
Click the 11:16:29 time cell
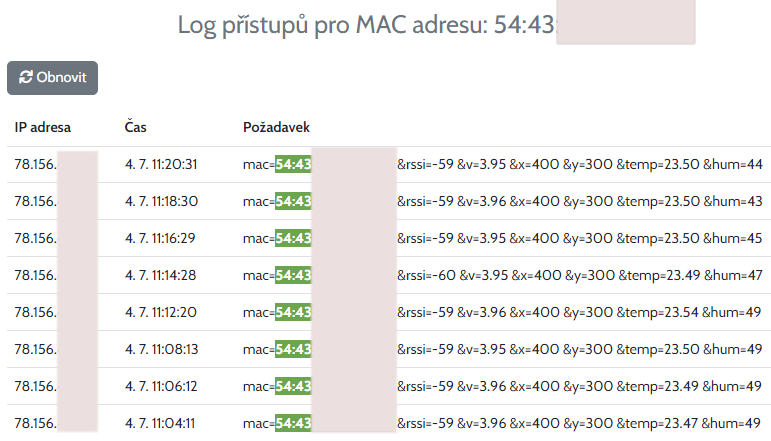point(161,238)
